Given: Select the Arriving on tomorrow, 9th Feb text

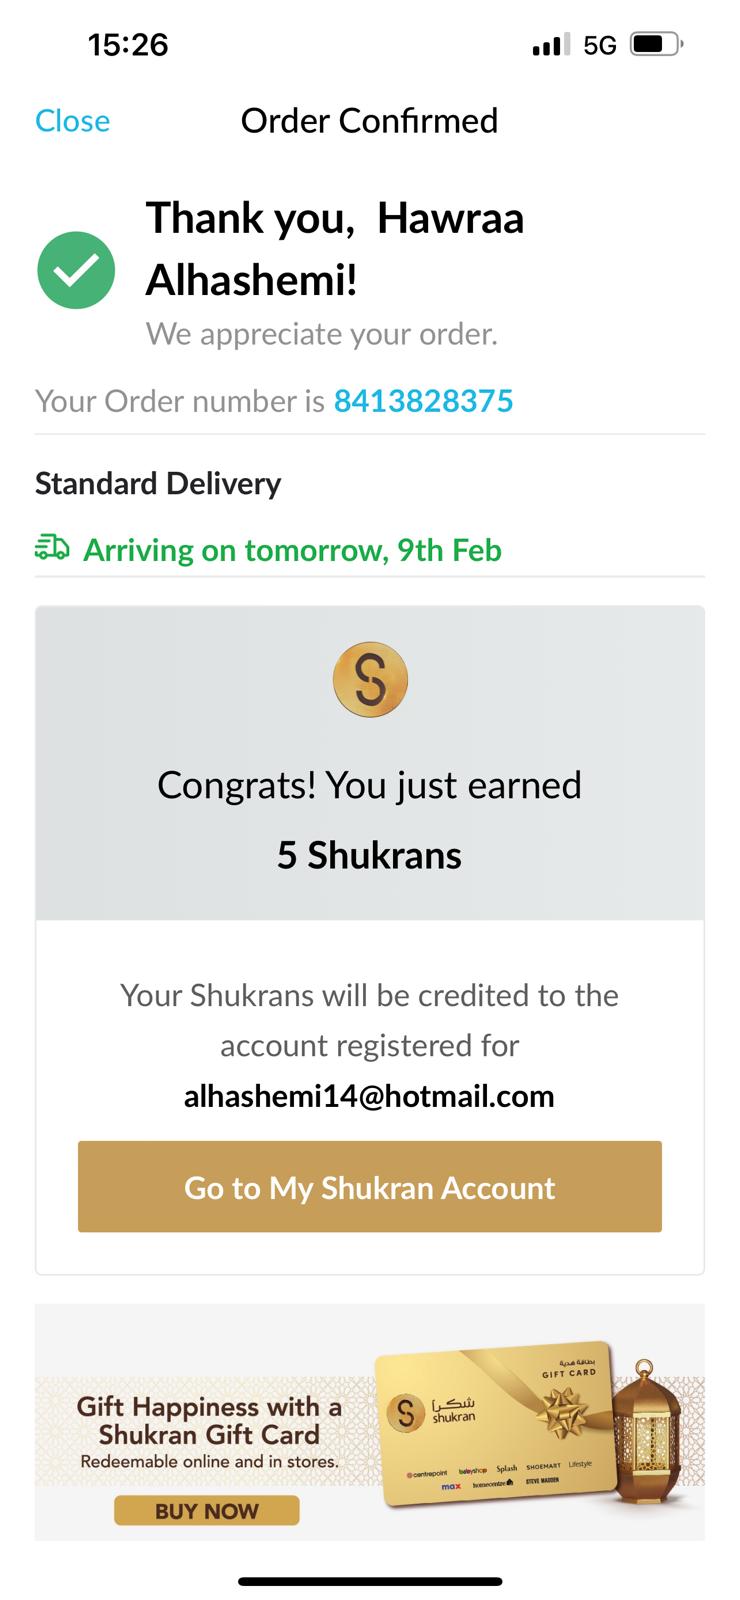Looking at the screenshot, I should [292, 550].
